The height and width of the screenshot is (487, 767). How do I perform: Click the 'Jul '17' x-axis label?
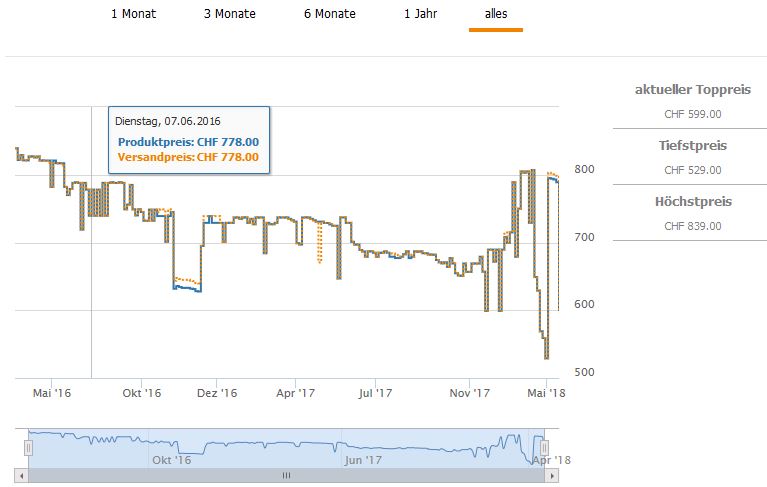(375, 394)
